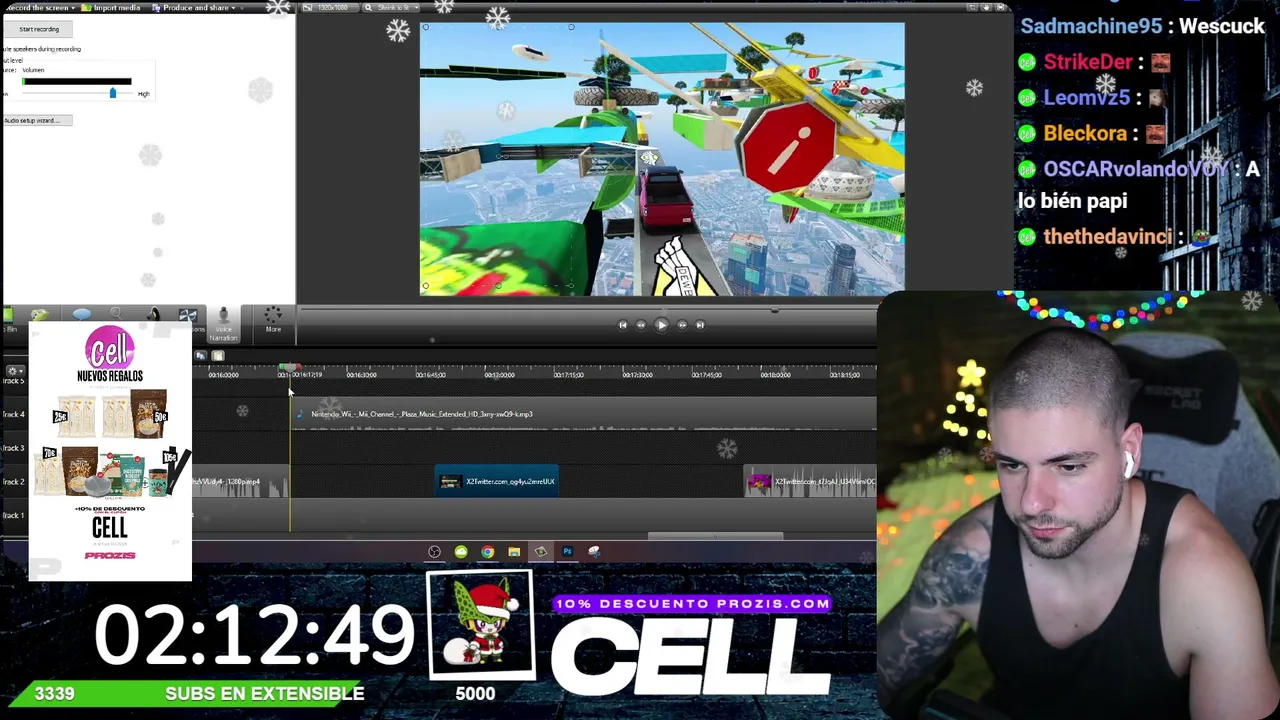Click the Produce and share film icon
1280x720 pixels.
click(x=157, y=8)
